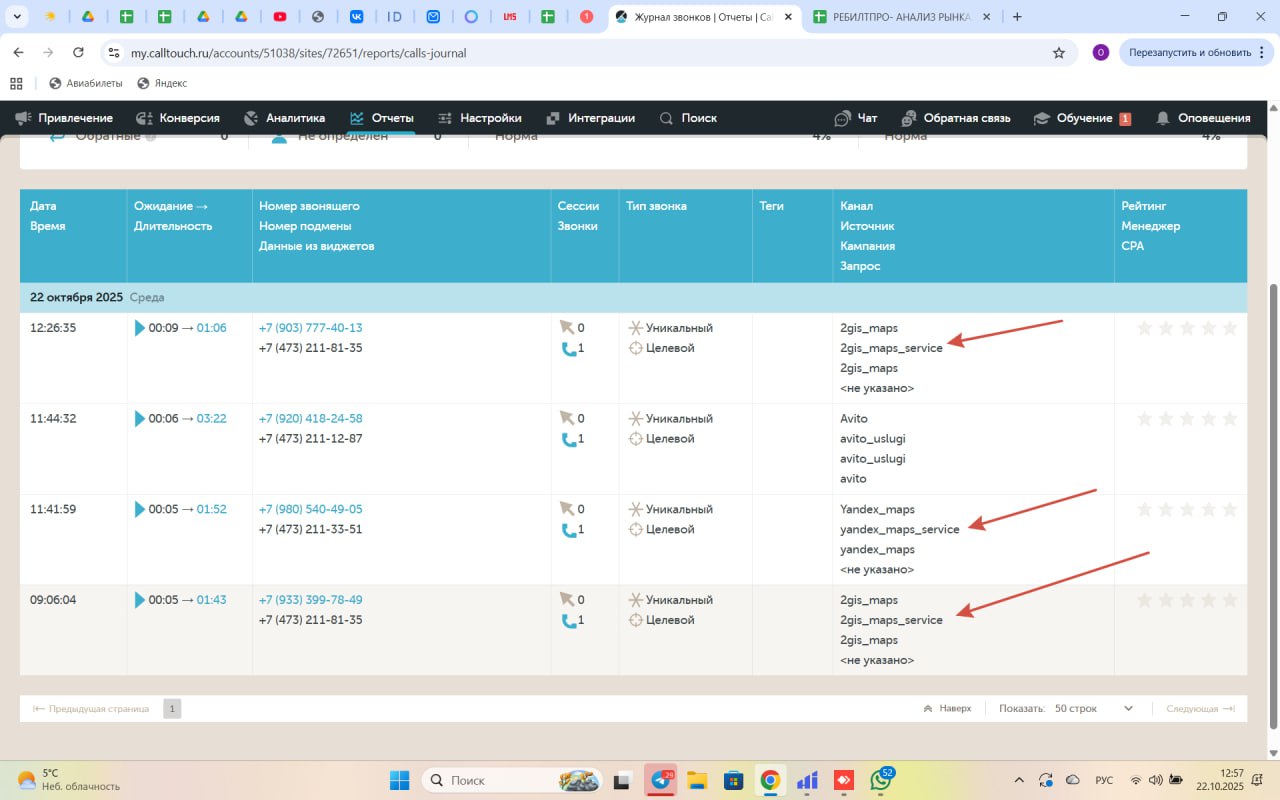Open the Отчеты menu

pyautogui.click(x=381, y=118)
